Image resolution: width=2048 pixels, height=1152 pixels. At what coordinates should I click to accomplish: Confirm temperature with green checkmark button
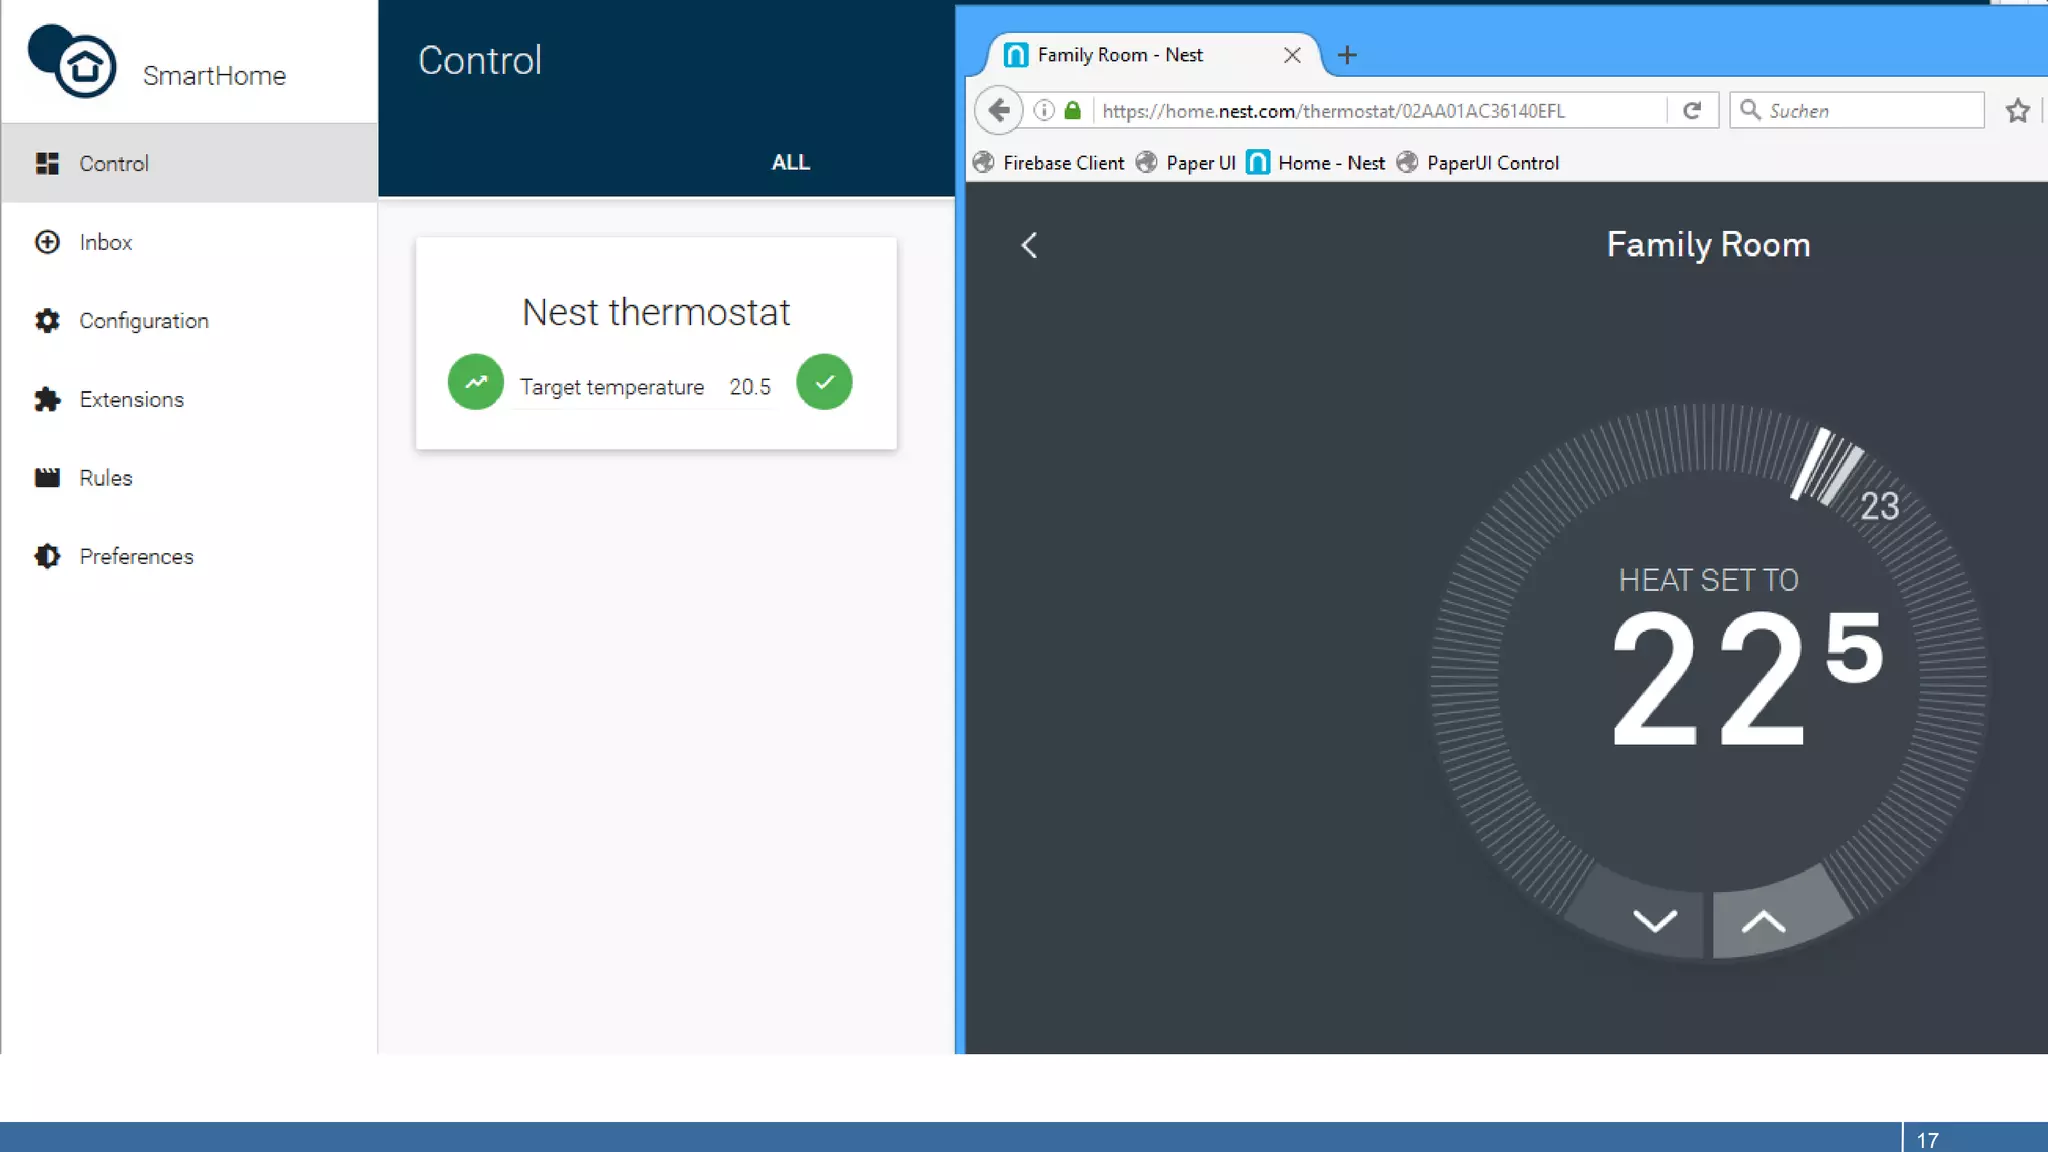824,382
